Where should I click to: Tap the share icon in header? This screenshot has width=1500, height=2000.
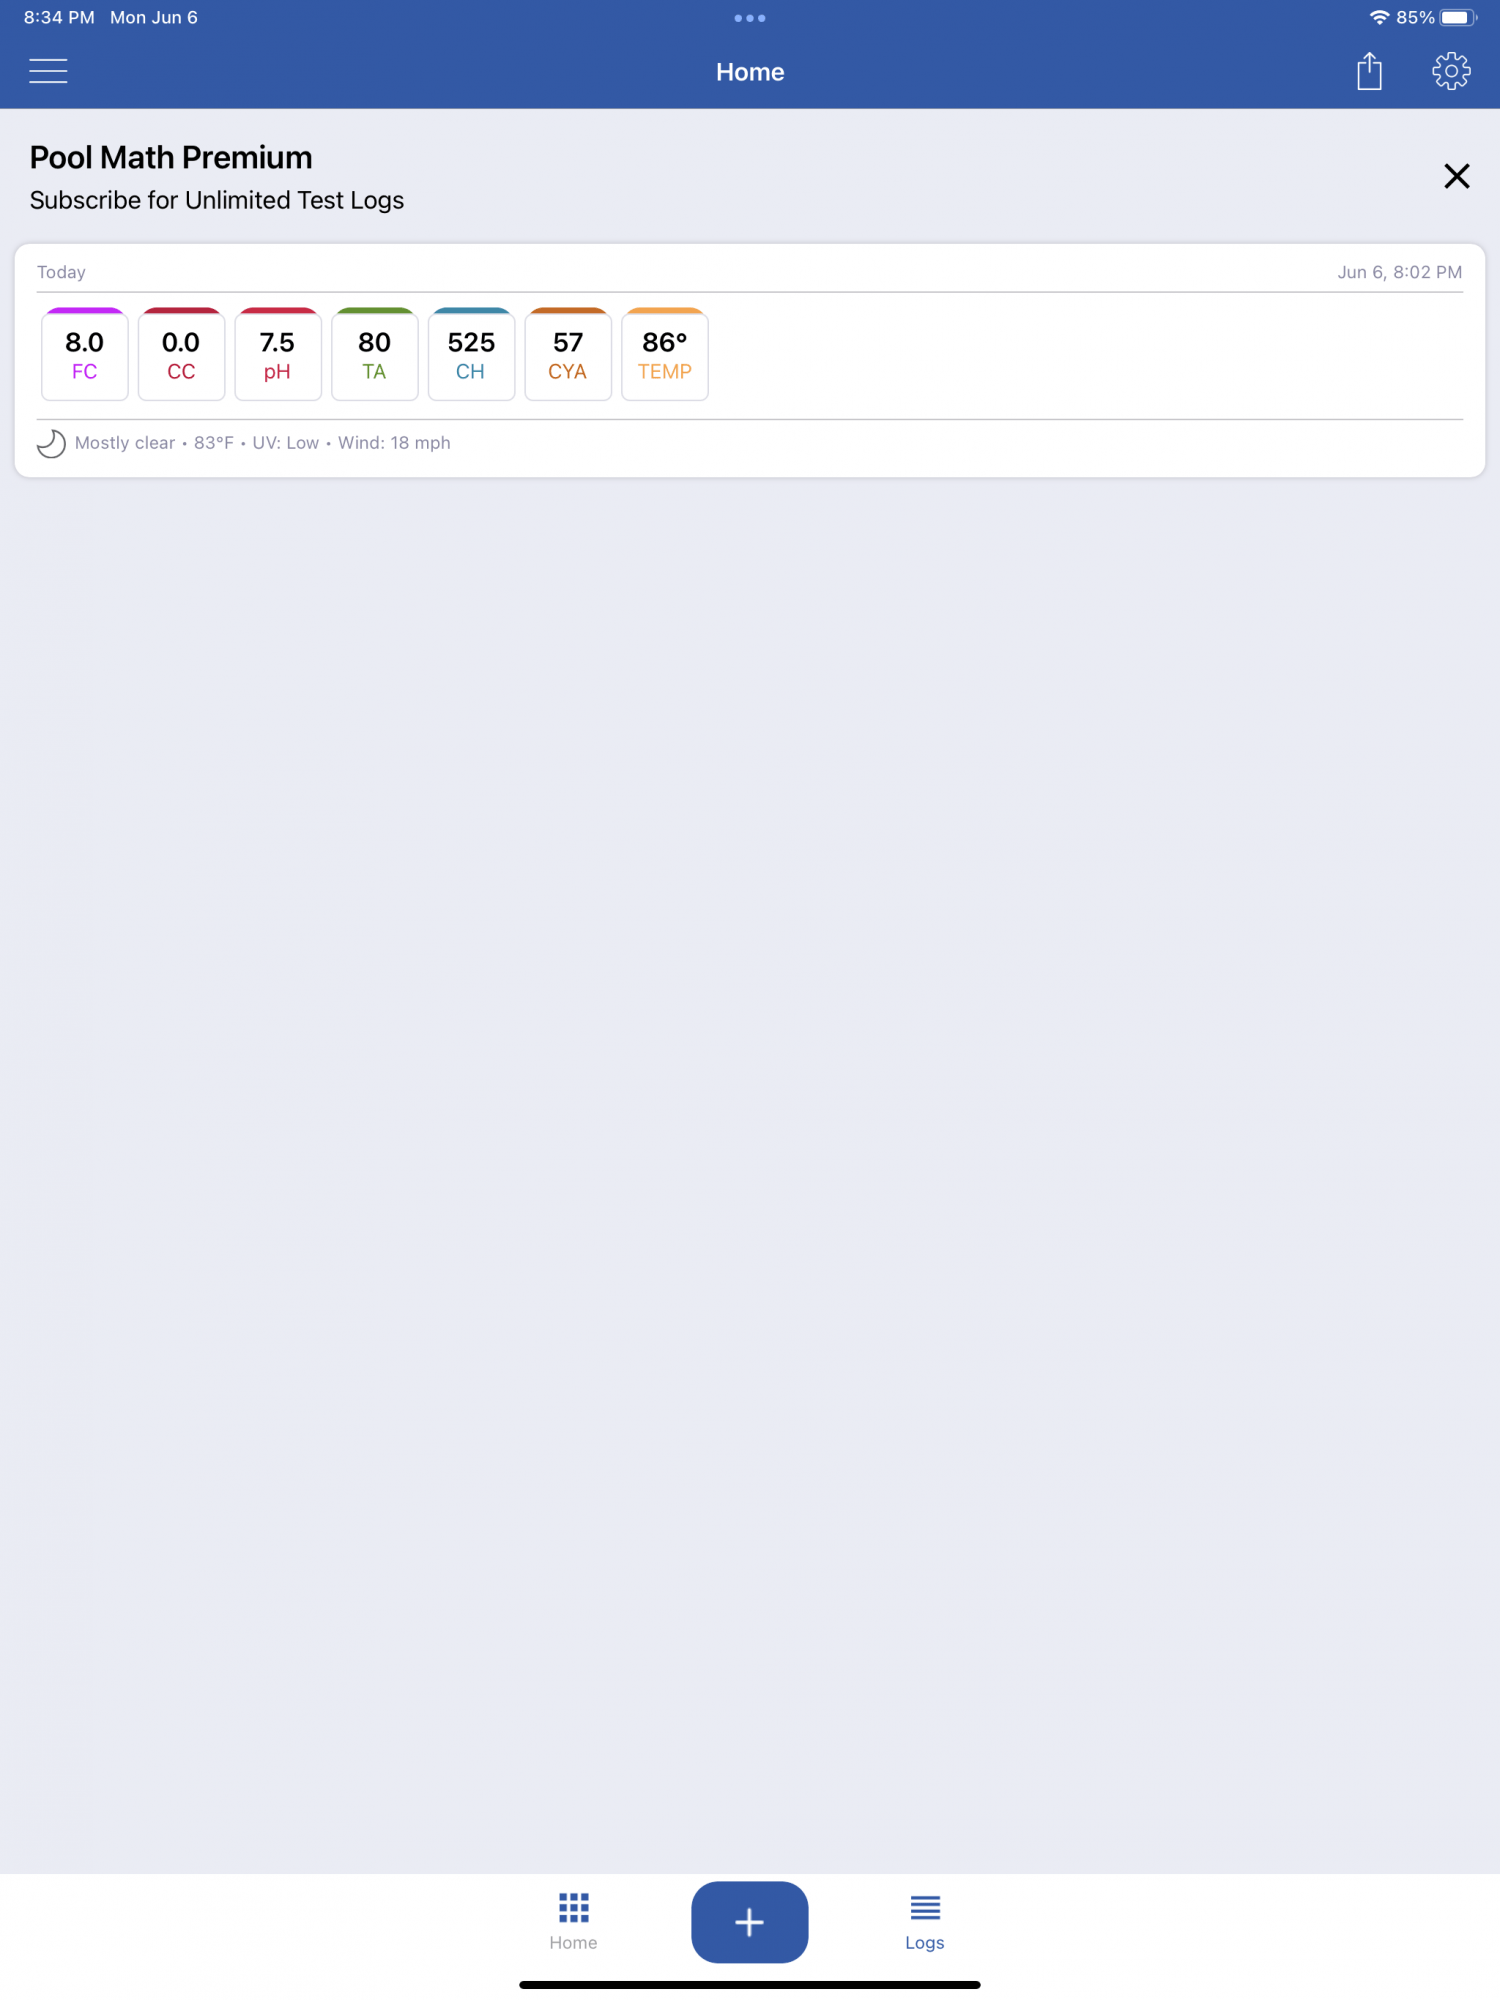[x=1369, y=71]
